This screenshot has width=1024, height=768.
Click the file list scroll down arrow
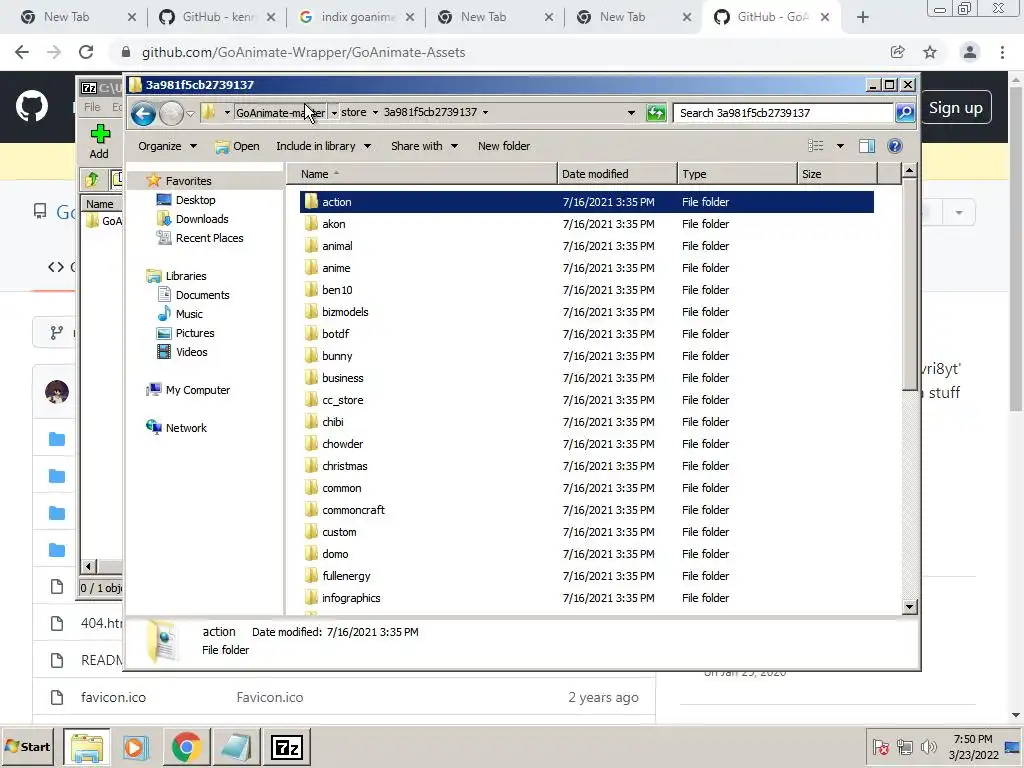tap(909, 607)
